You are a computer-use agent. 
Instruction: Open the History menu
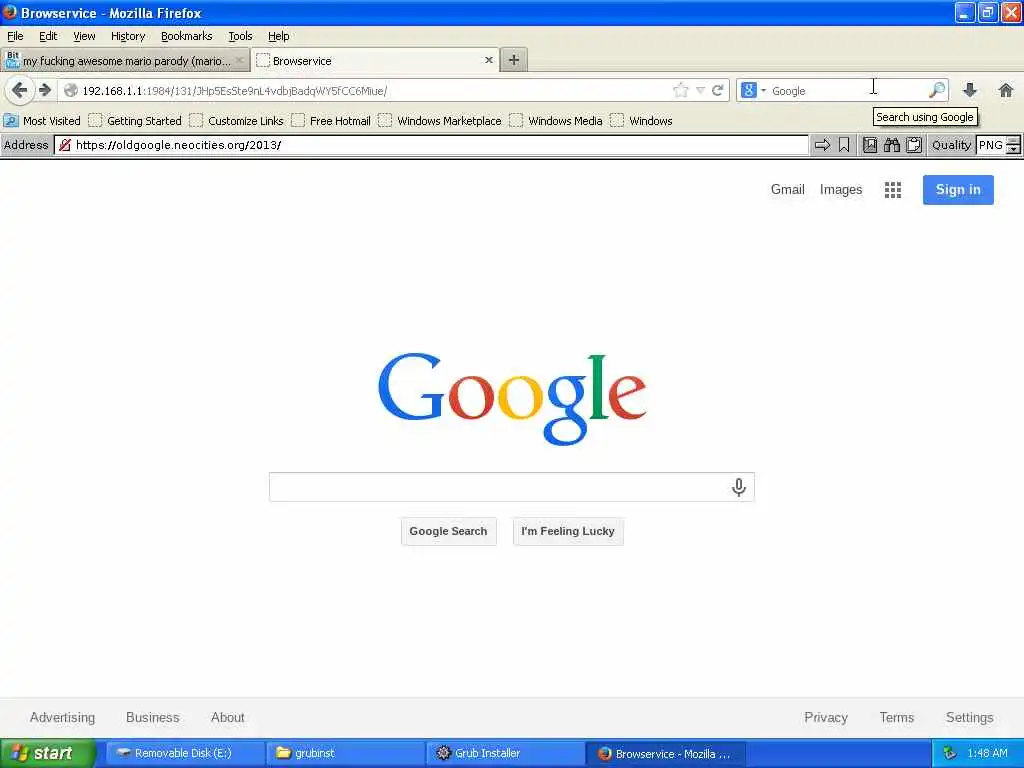click(128, 36)
